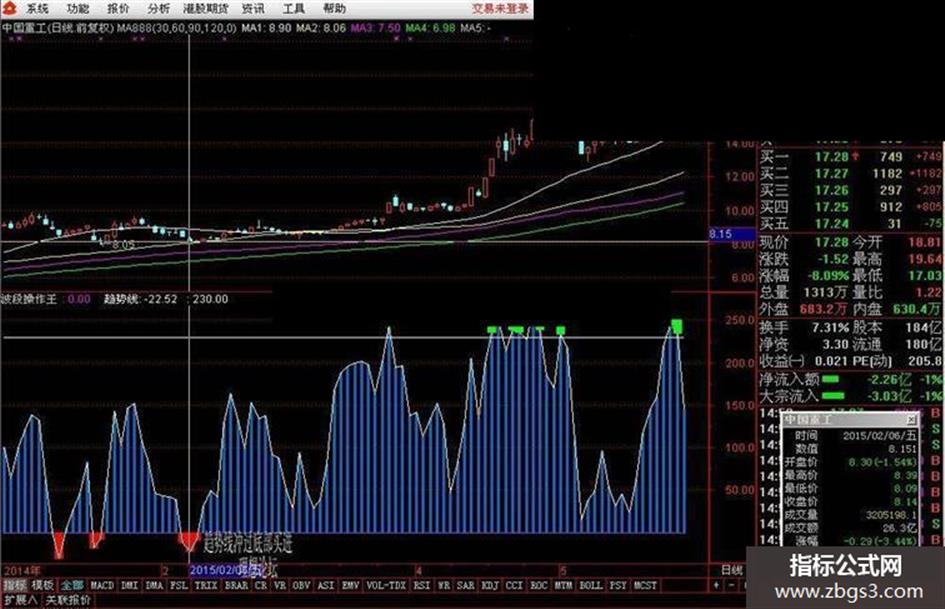Switch to the RSI indicator
Screen dimensions: 945x609
pyautogui.click(x=422, y=585)
